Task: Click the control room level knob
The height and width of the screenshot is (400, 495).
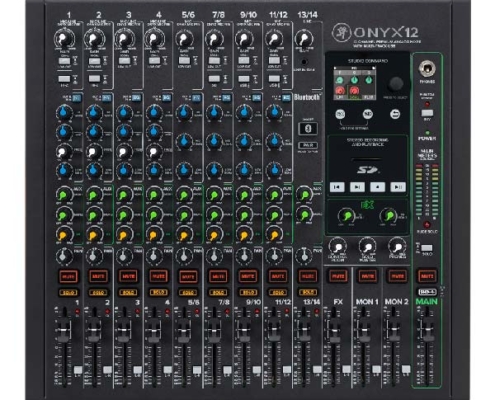Action: pyautogui.click(x=337, y=247)
